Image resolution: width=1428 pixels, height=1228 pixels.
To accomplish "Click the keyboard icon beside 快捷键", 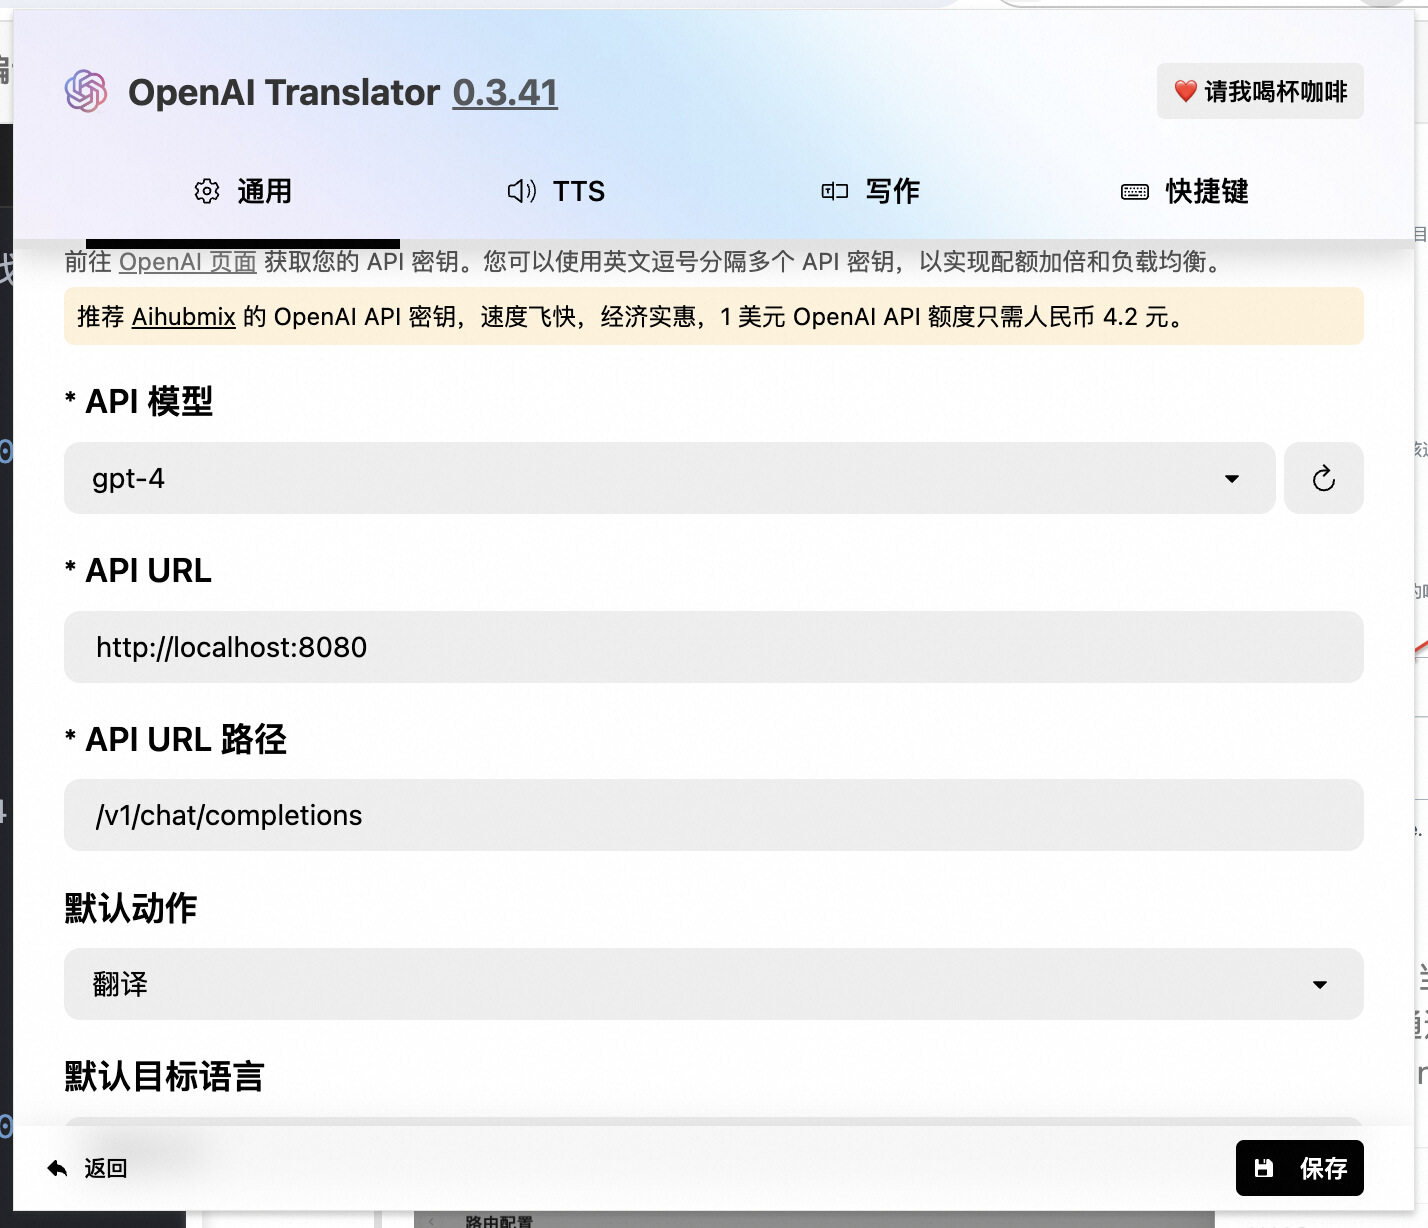I will pos(1134,191).
